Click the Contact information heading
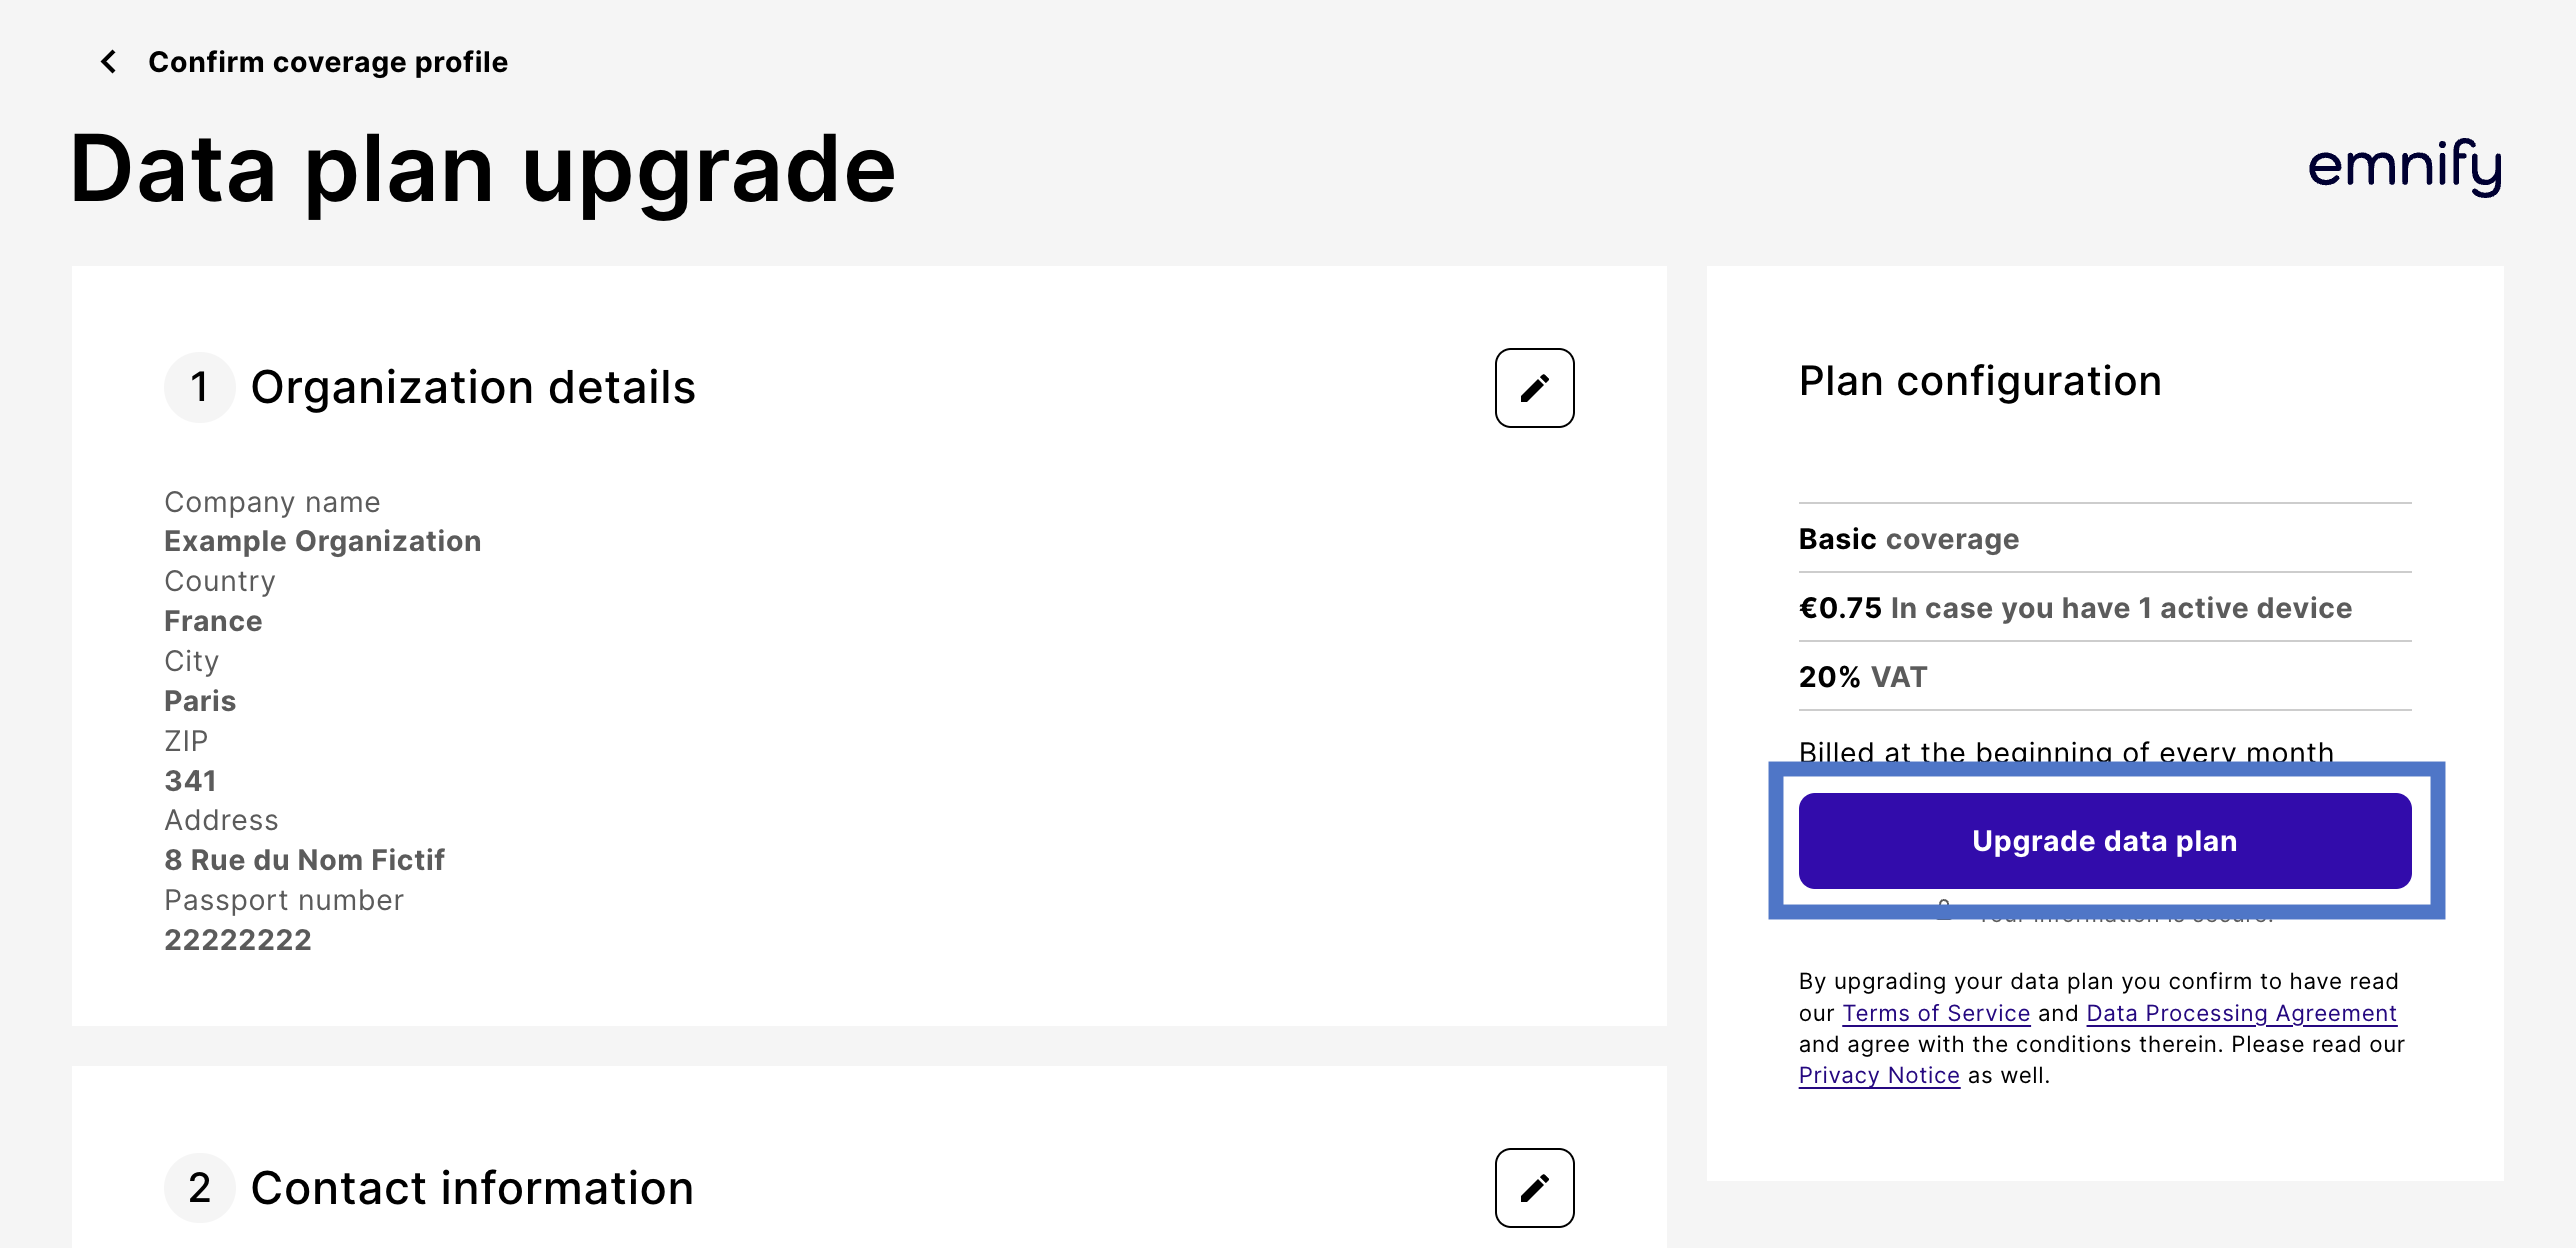This screenshot has height=1248, width=2576. click(471, 1187)
